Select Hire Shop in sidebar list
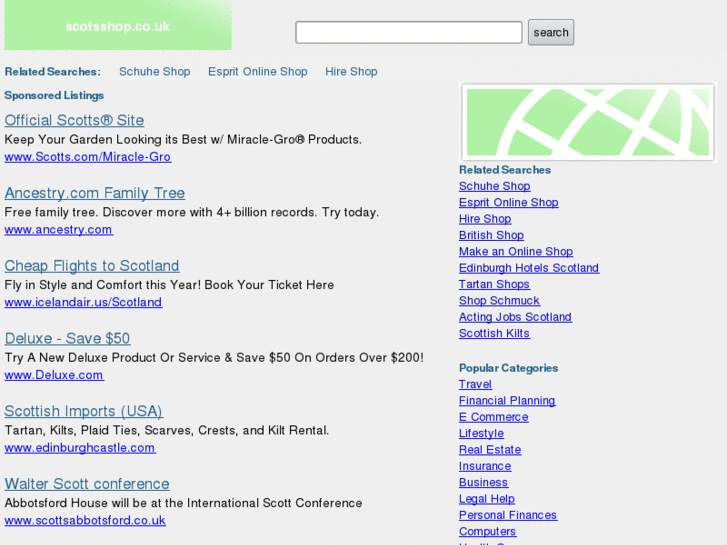The width and height of the screenshot is (727, 545). (485, 219)
